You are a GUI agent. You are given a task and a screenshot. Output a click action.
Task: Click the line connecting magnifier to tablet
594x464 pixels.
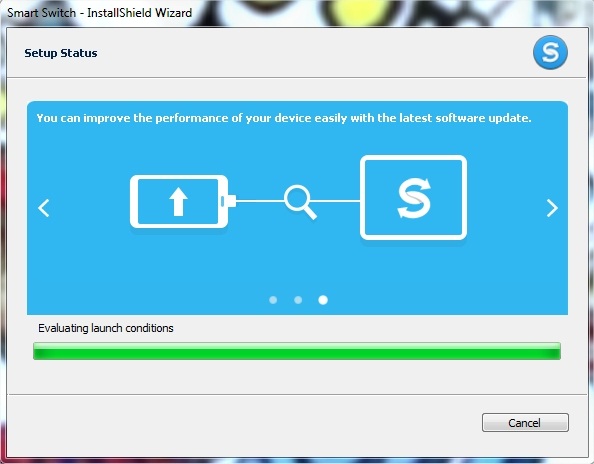(335, 201)
